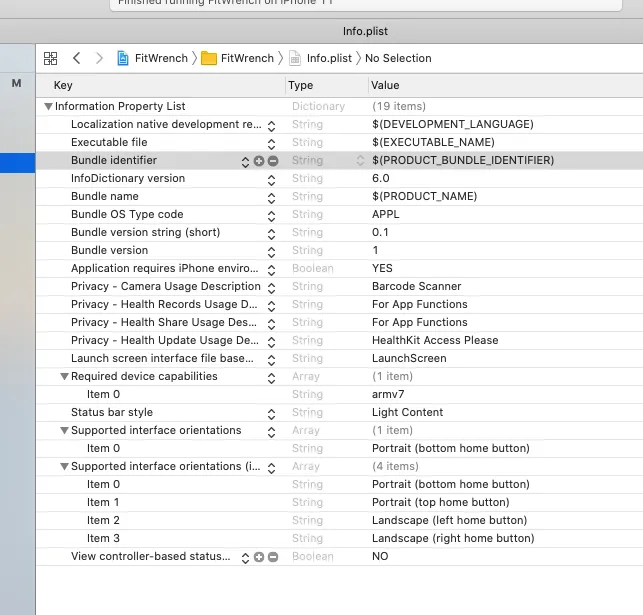Open key picker for Bundle OS Type code
The image size is (643, 615).
[x=271, y=216]
